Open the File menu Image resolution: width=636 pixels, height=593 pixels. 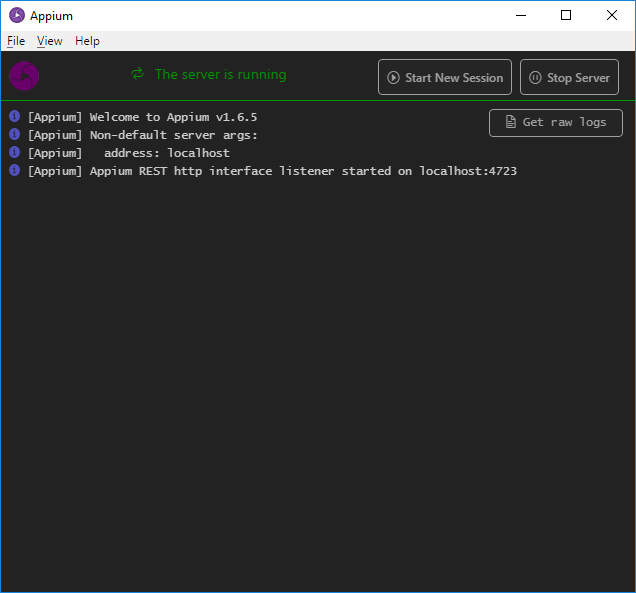coord(16,41)
